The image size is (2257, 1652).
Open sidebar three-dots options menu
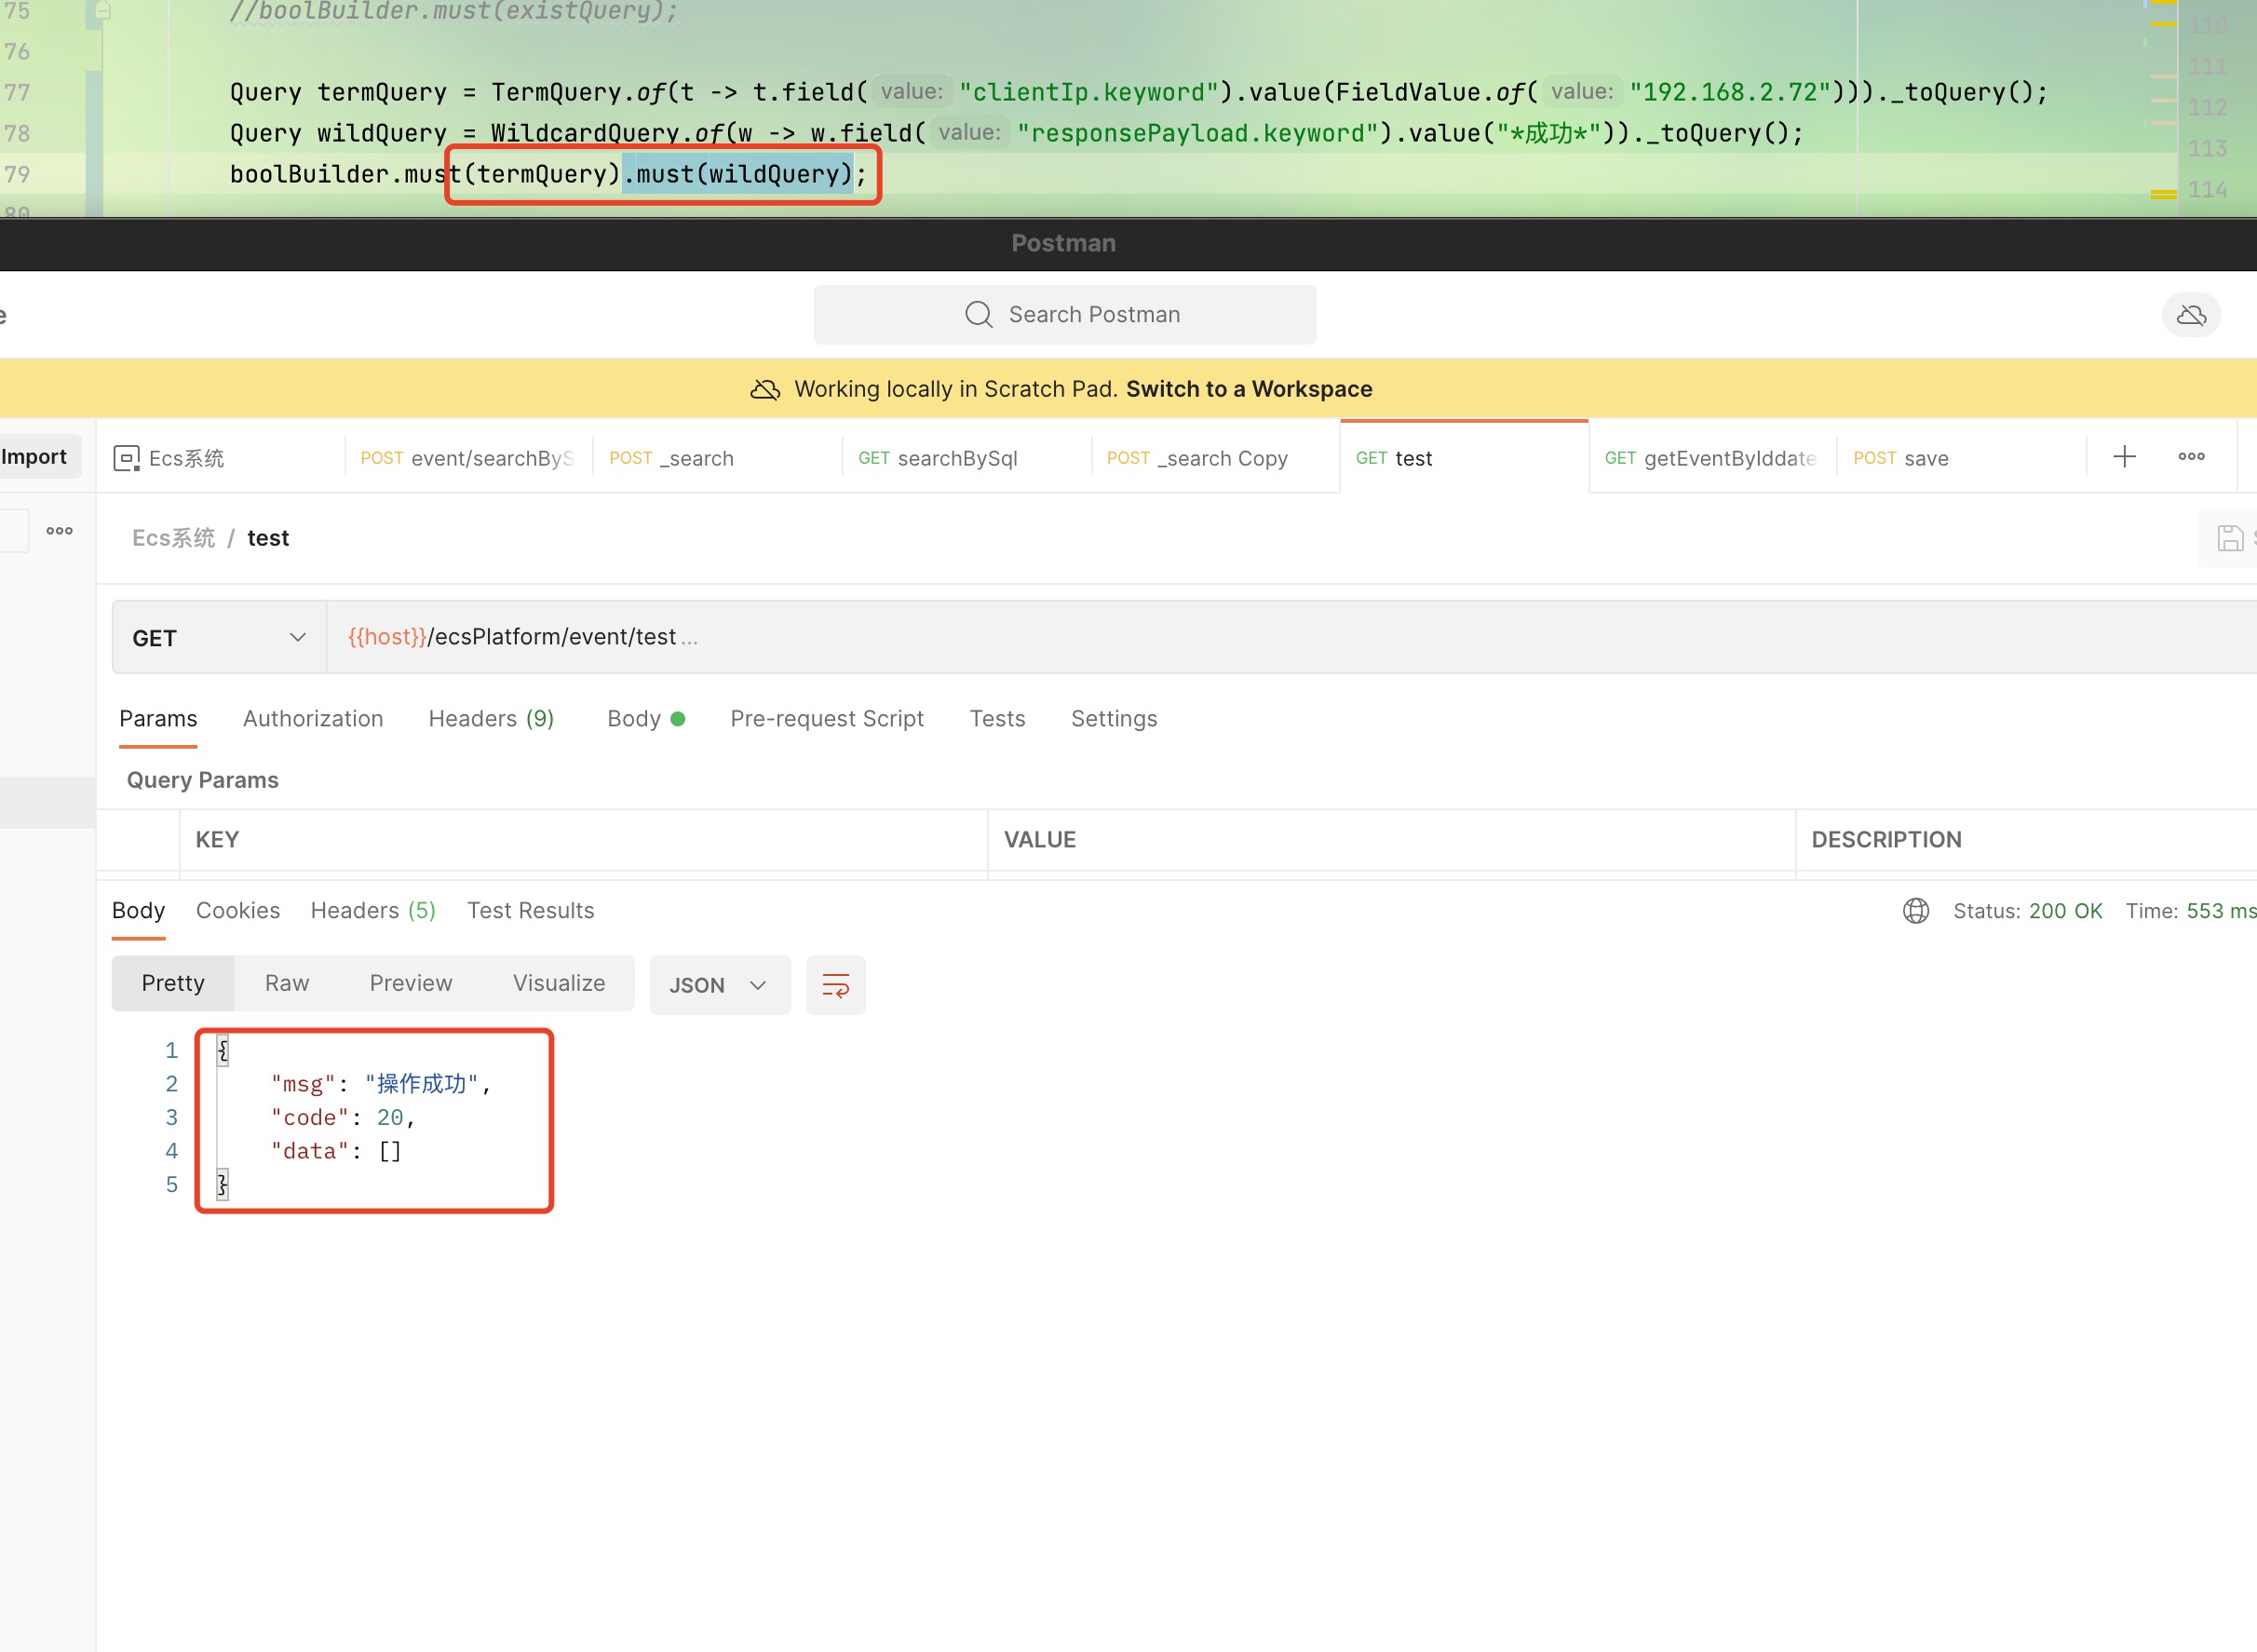click(59, 531)
